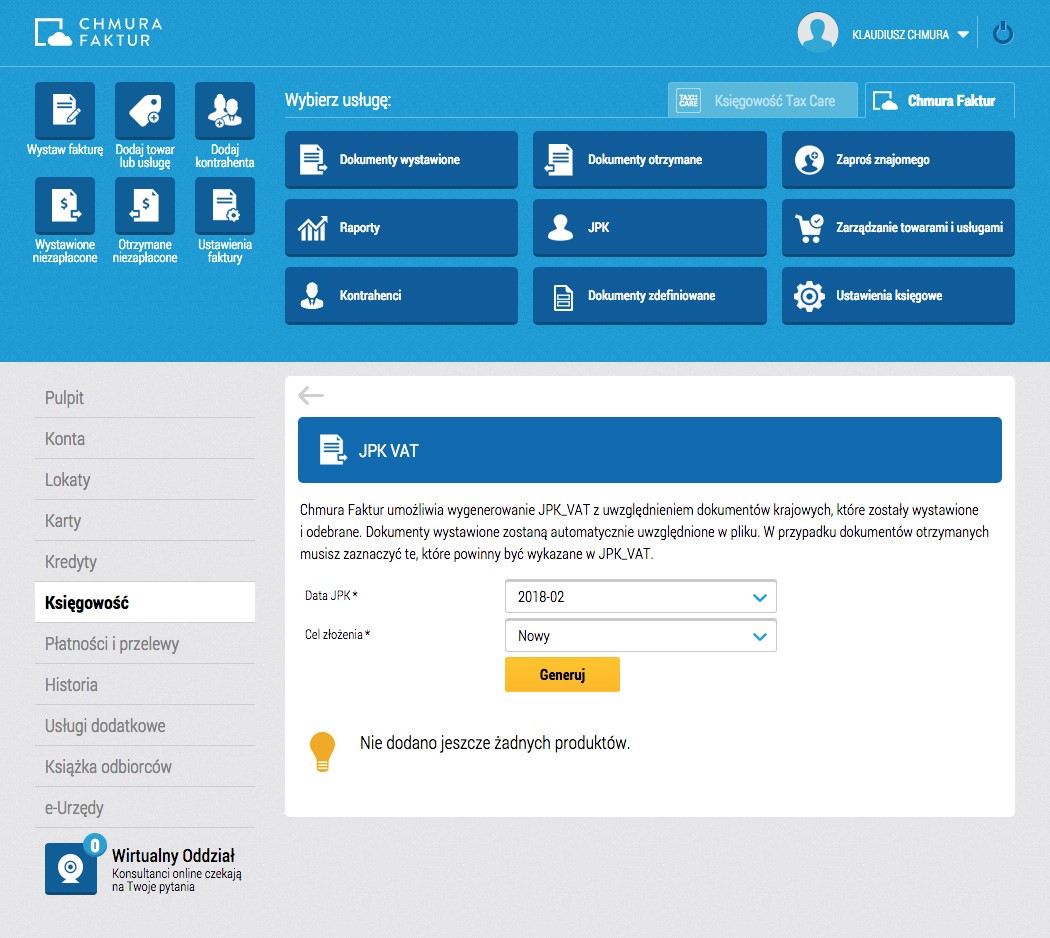Open Zarządzanie towarami i usługami tile

[898, 228]
